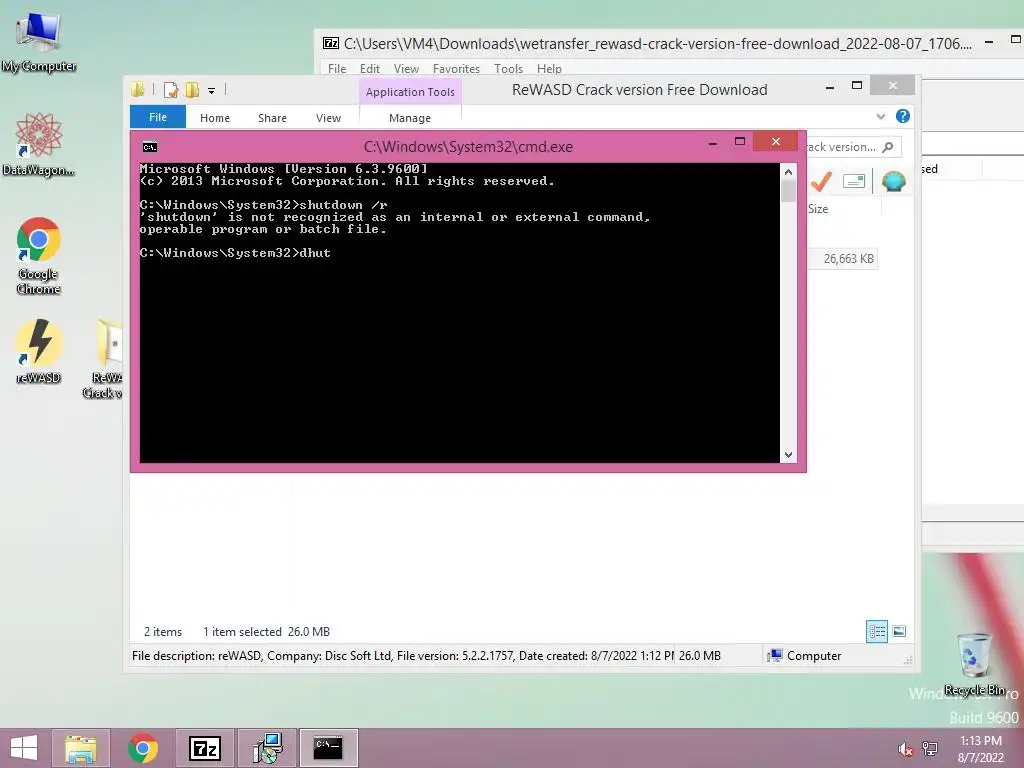The image size is (1024, 768).
Task: Switch to details view icon
Action: (x=877, y=632)
